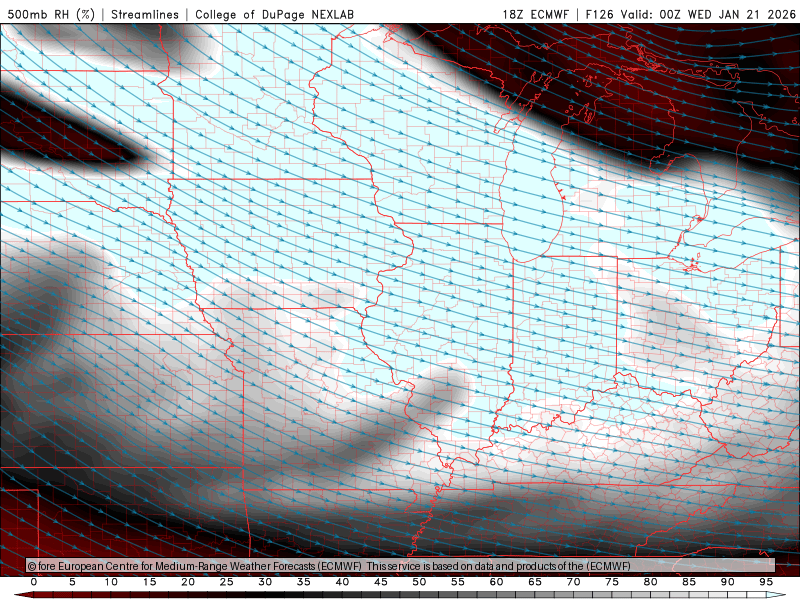Click the '20' tick label on colorbar
Image resolution: width=800 pixels, height=600 pixels.
point(188,582)
